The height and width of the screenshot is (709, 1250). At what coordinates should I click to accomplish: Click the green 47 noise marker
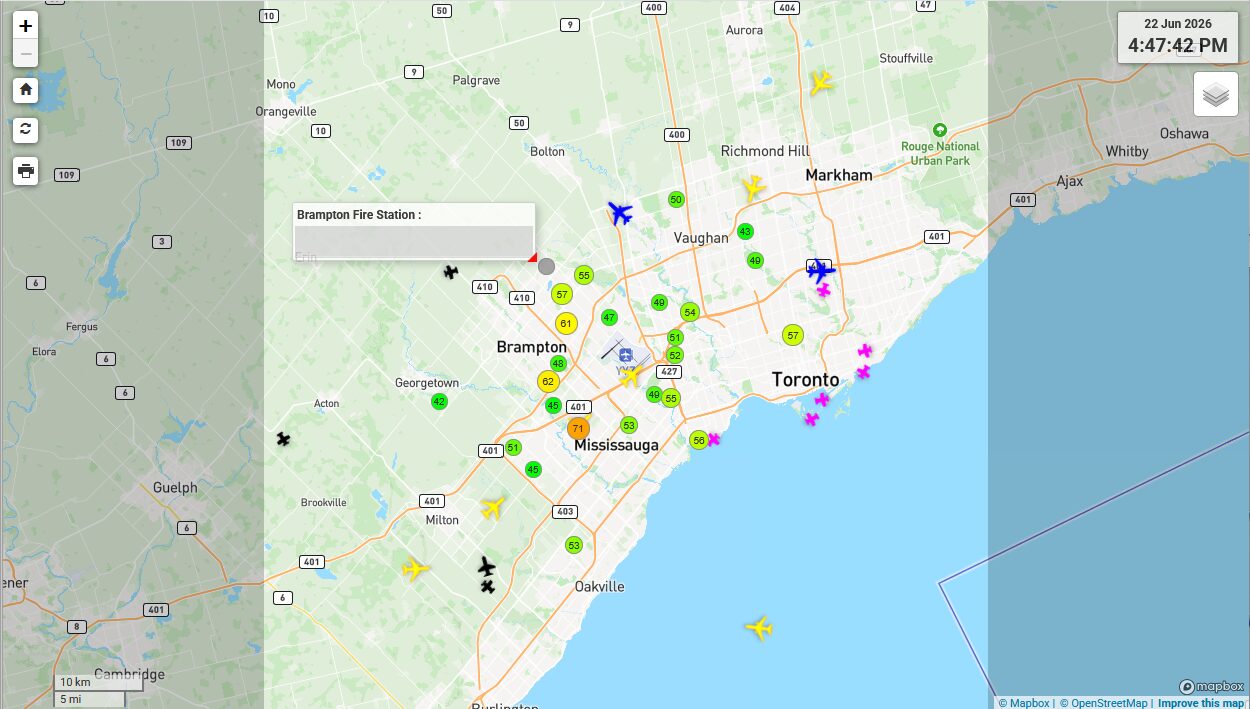pyautogui.click(x=609, y=317)
